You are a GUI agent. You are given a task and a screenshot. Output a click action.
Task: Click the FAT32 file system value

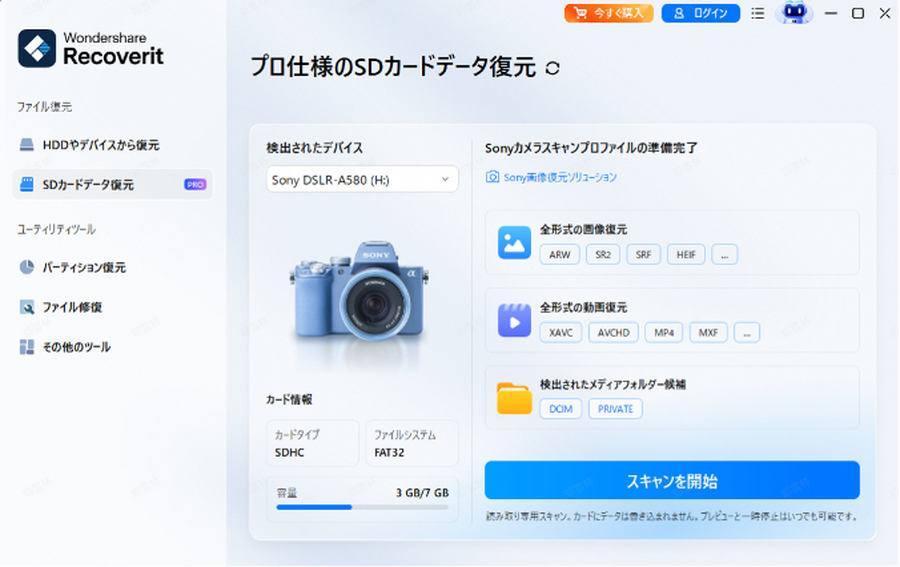point(389,453)
